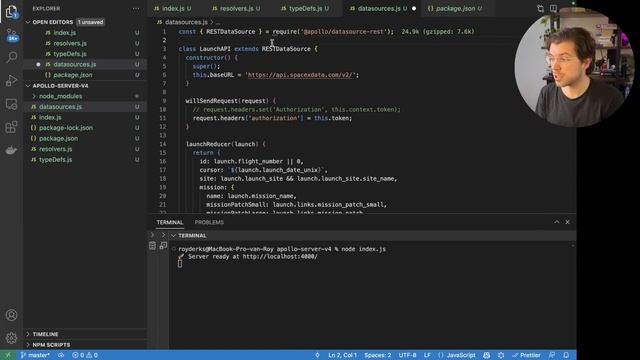Viewport: 640px width, 360px height.
Task: Open Explorer more actions ellipsis
Action: coord(136,9)
